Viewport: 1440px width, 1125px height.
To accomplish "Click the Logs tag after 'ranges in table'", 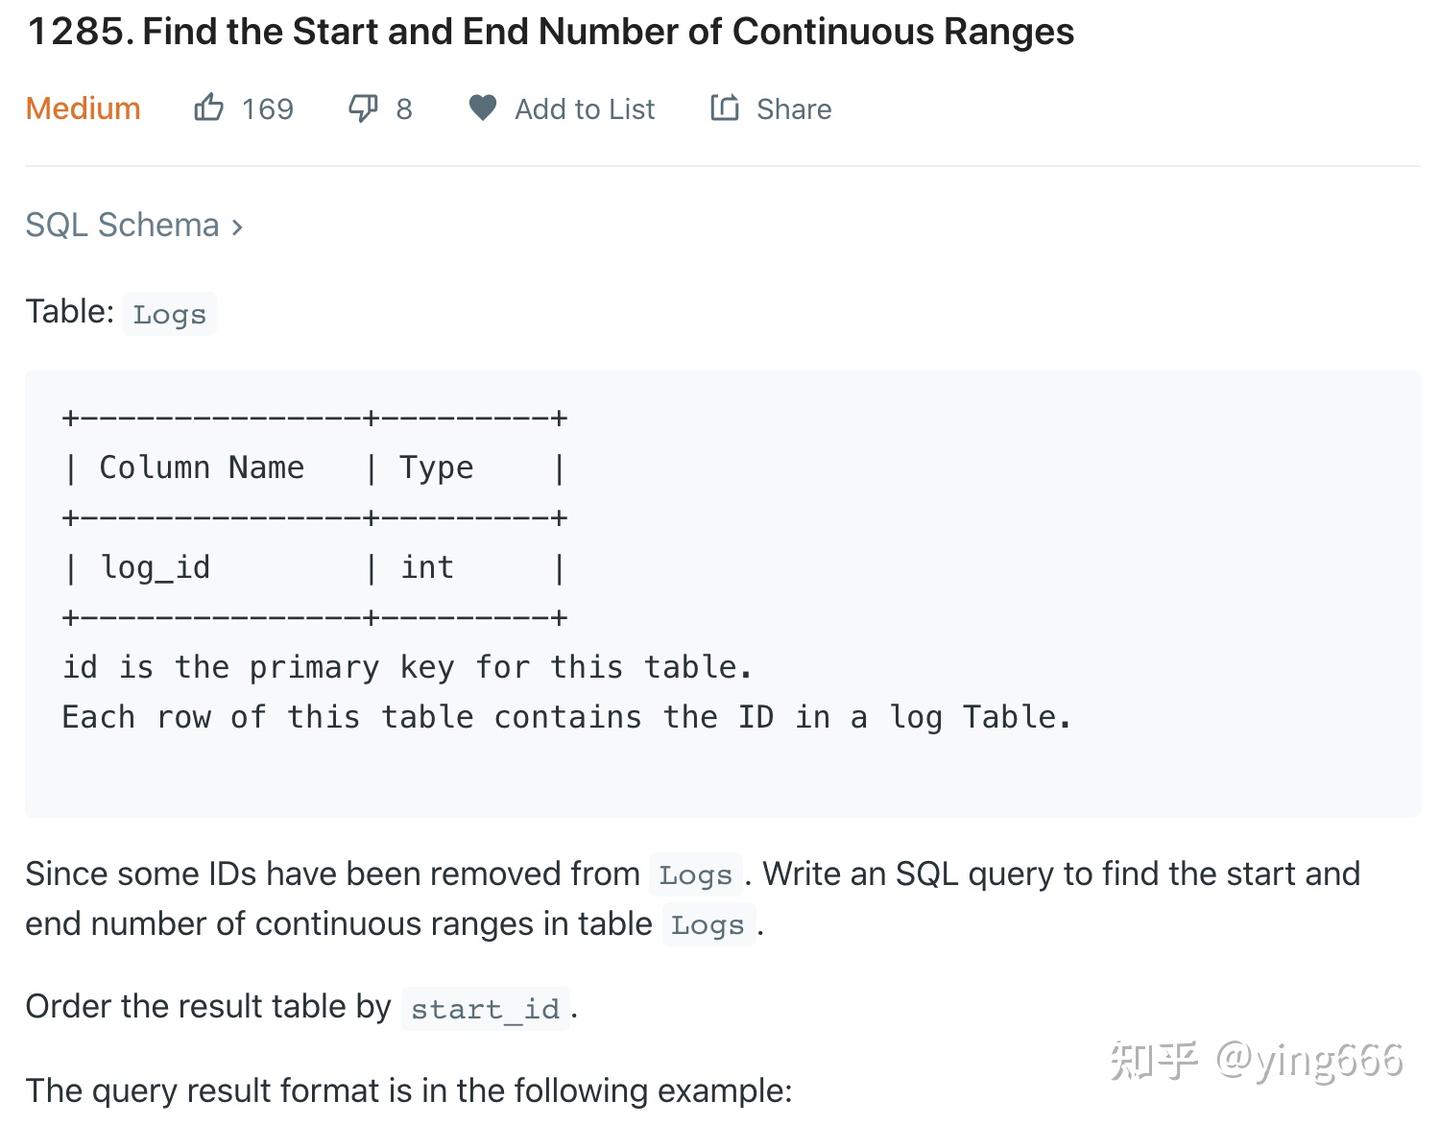I will click(707, 926).
